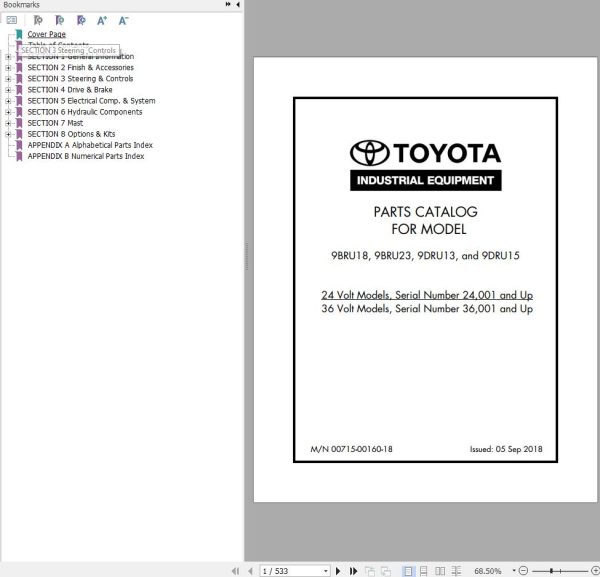Open SECTION 2 Finish & Accessories bookmark
The image size is (600, 577).
click(x=80, y=67)
